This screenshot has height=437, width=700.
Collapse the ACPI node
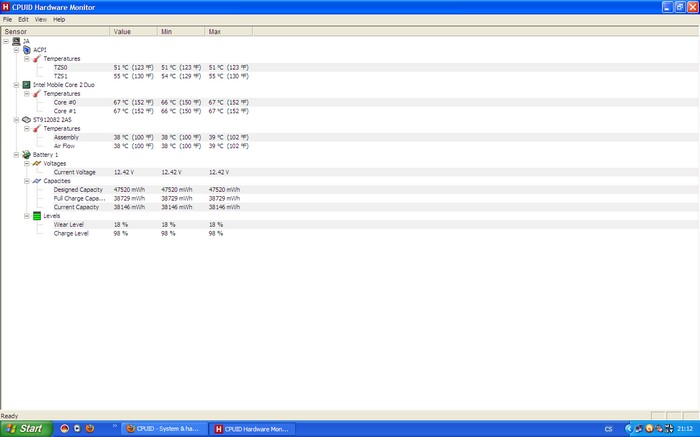point(17,50)
